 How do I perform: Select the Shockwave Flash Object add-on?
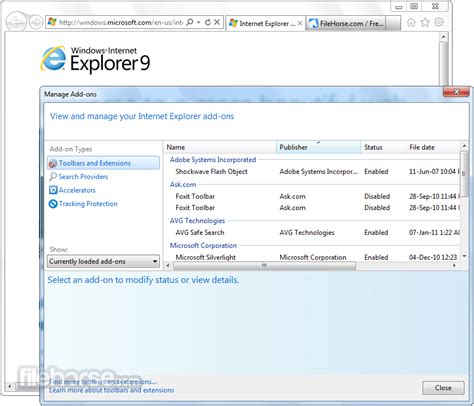tap(211, 172)
